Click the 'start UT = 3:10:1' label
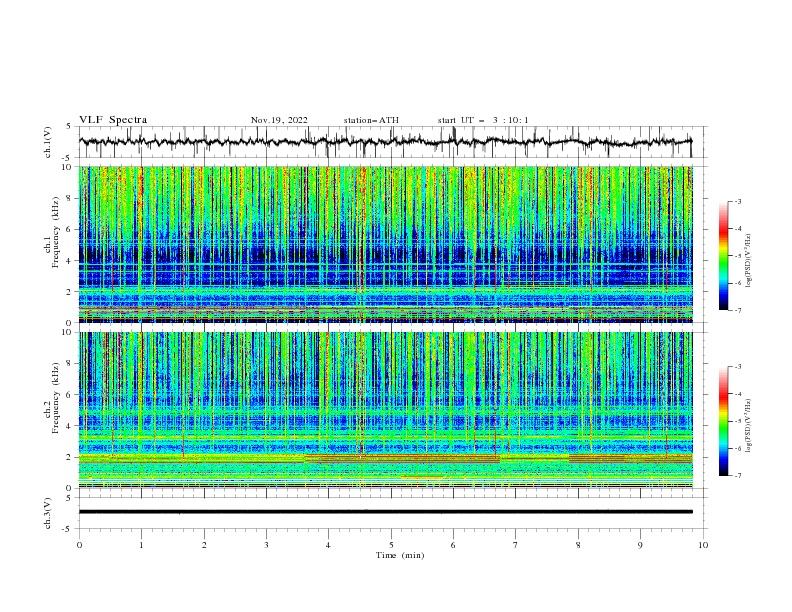The height and width of the screenshot is (612, 792). click(x=483, y=120)
